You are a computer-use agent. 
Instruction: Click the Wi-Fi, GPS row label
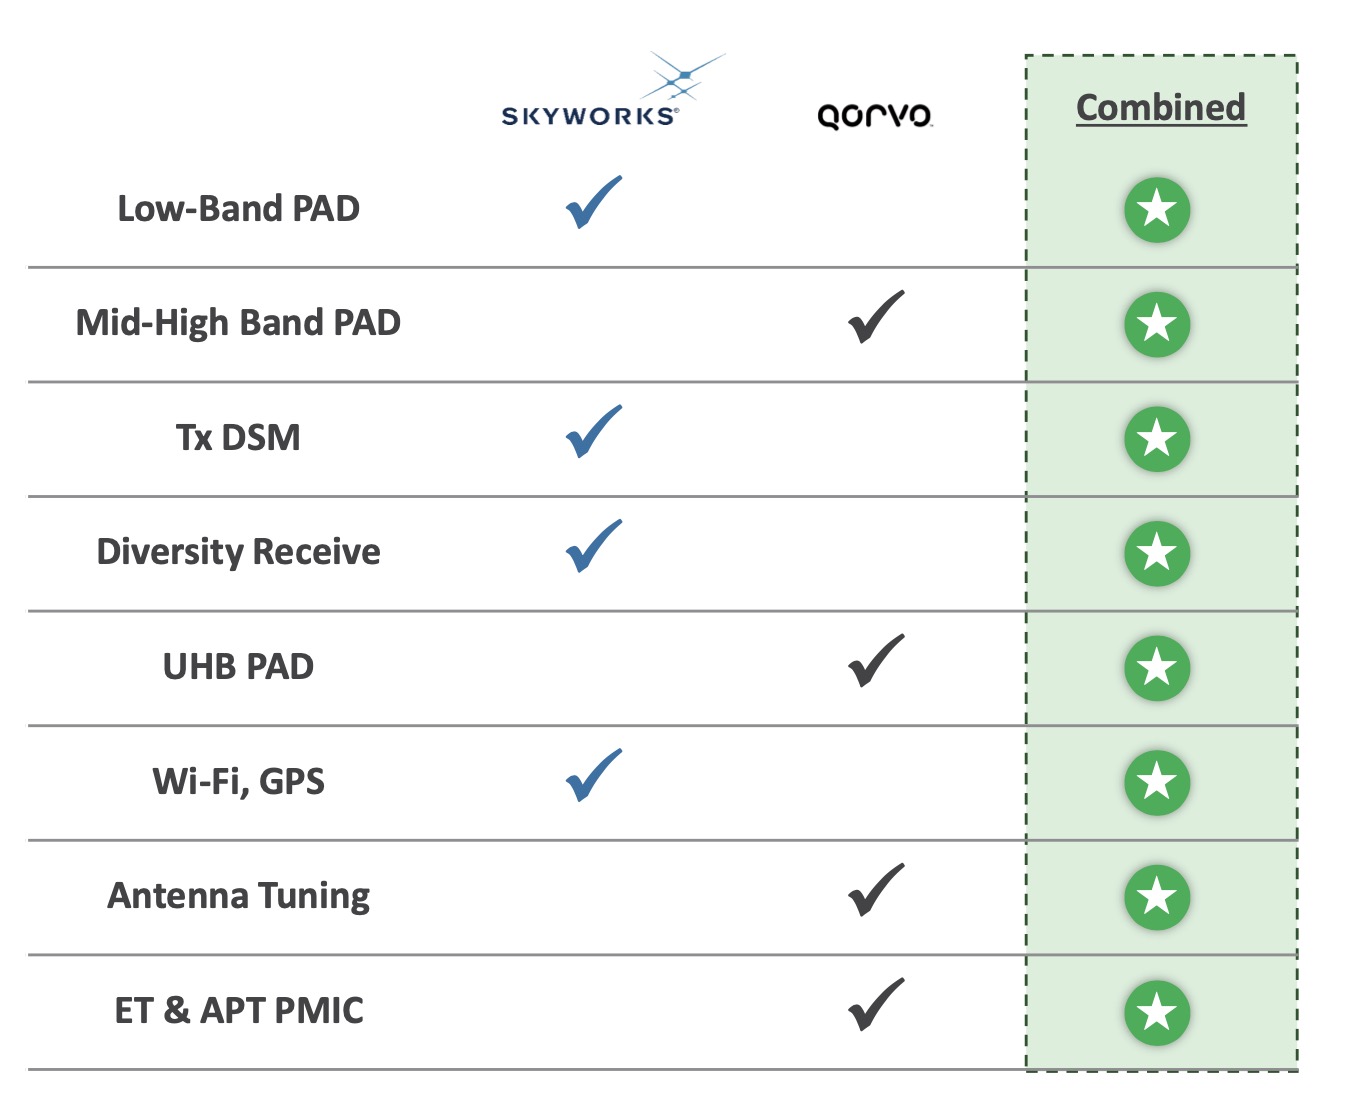pyautogui.click(x=238, y=781)
